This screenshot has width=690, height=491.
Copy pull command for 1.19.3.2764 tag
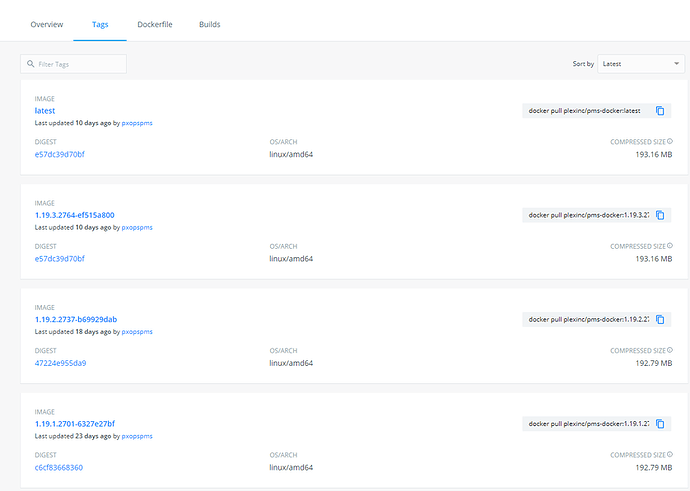tap(660, 215)
